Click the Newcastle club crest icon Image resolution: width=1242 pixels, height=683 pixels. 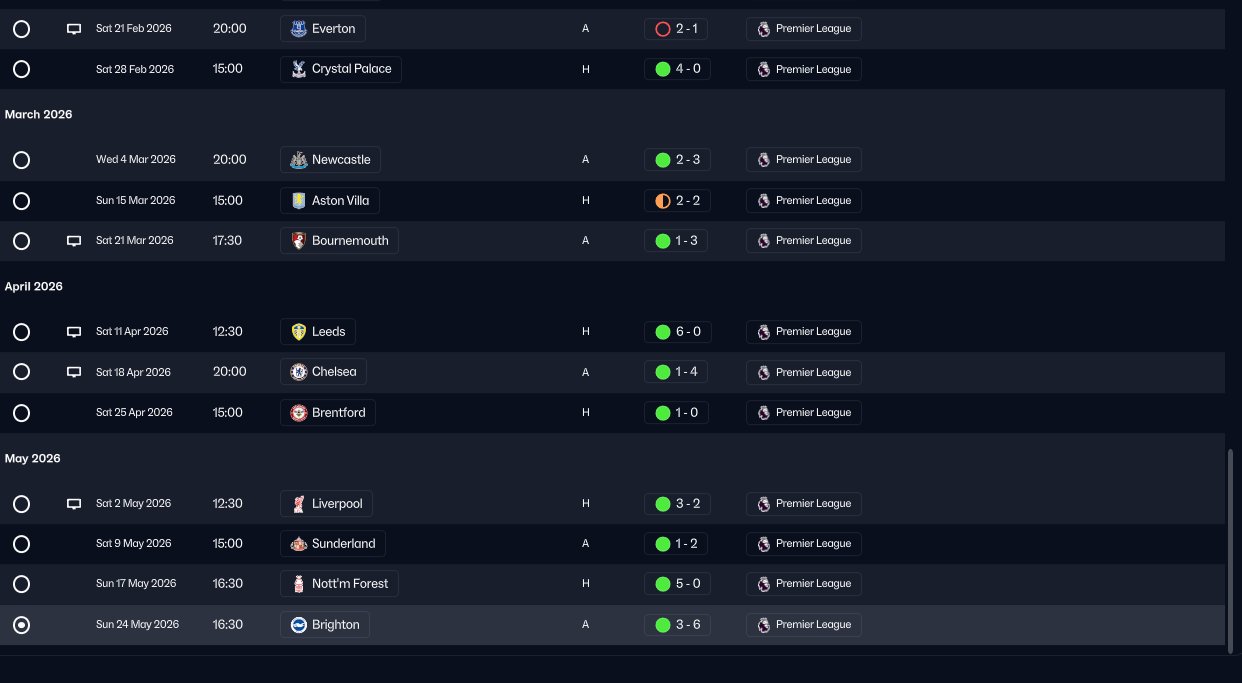click(x=298, y=160)
